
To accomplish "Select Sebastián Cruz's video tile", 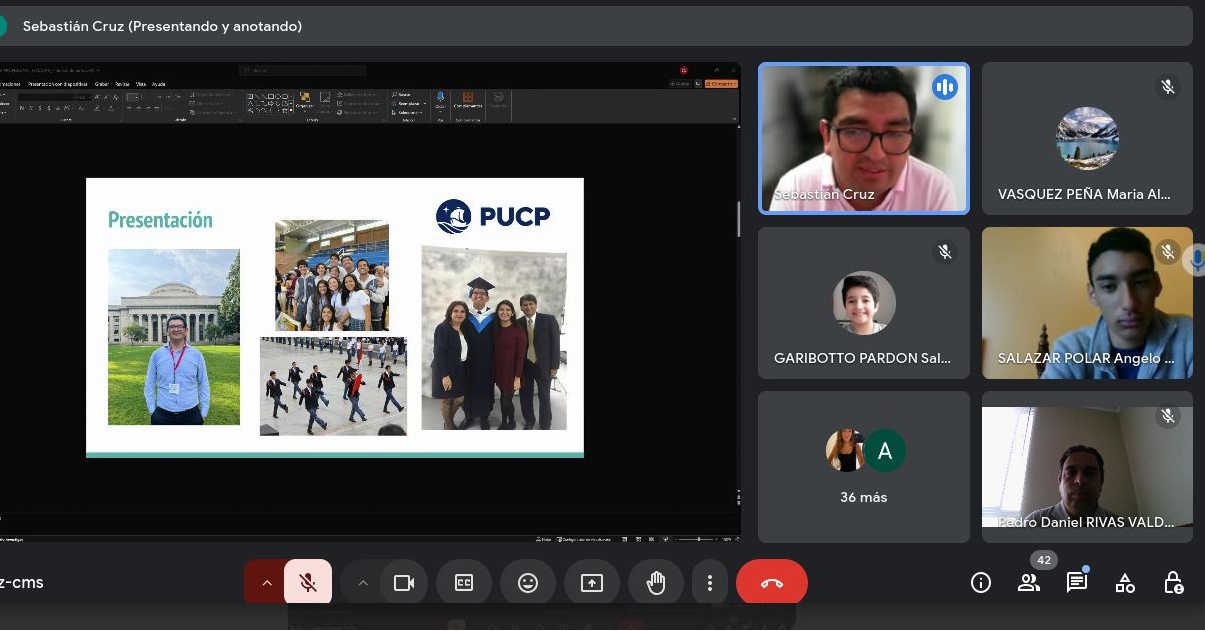I will tap(863, 138).
